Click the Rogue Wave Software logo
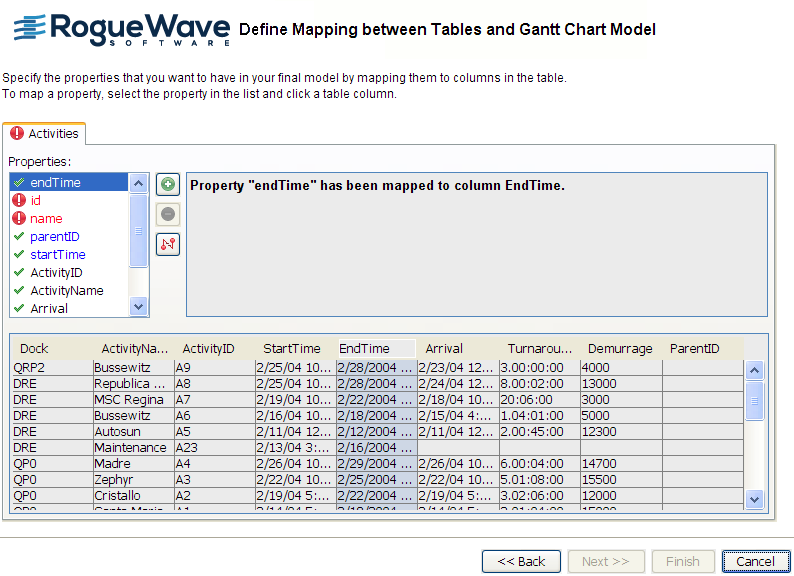Screen dimensions: 794x576 click(120, 30)
